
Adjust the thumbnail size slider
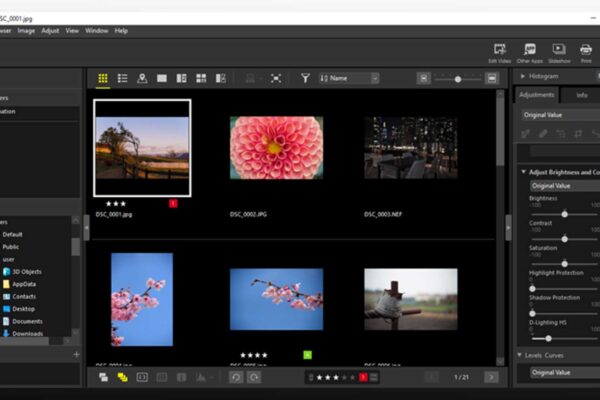click(x=458, y=79)
